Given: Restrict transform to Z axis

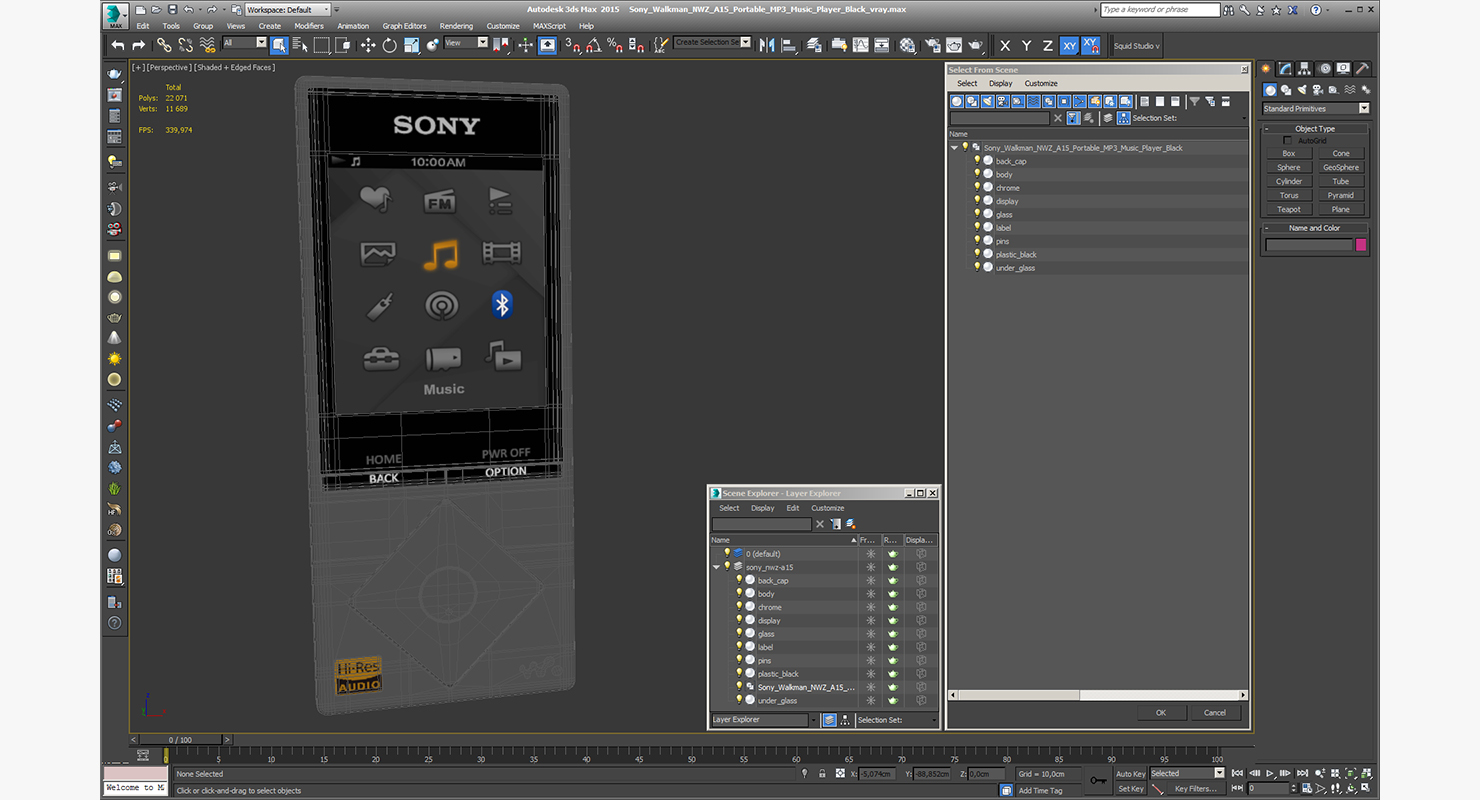Looking at the screenshot, I should tap(1047, 46).
